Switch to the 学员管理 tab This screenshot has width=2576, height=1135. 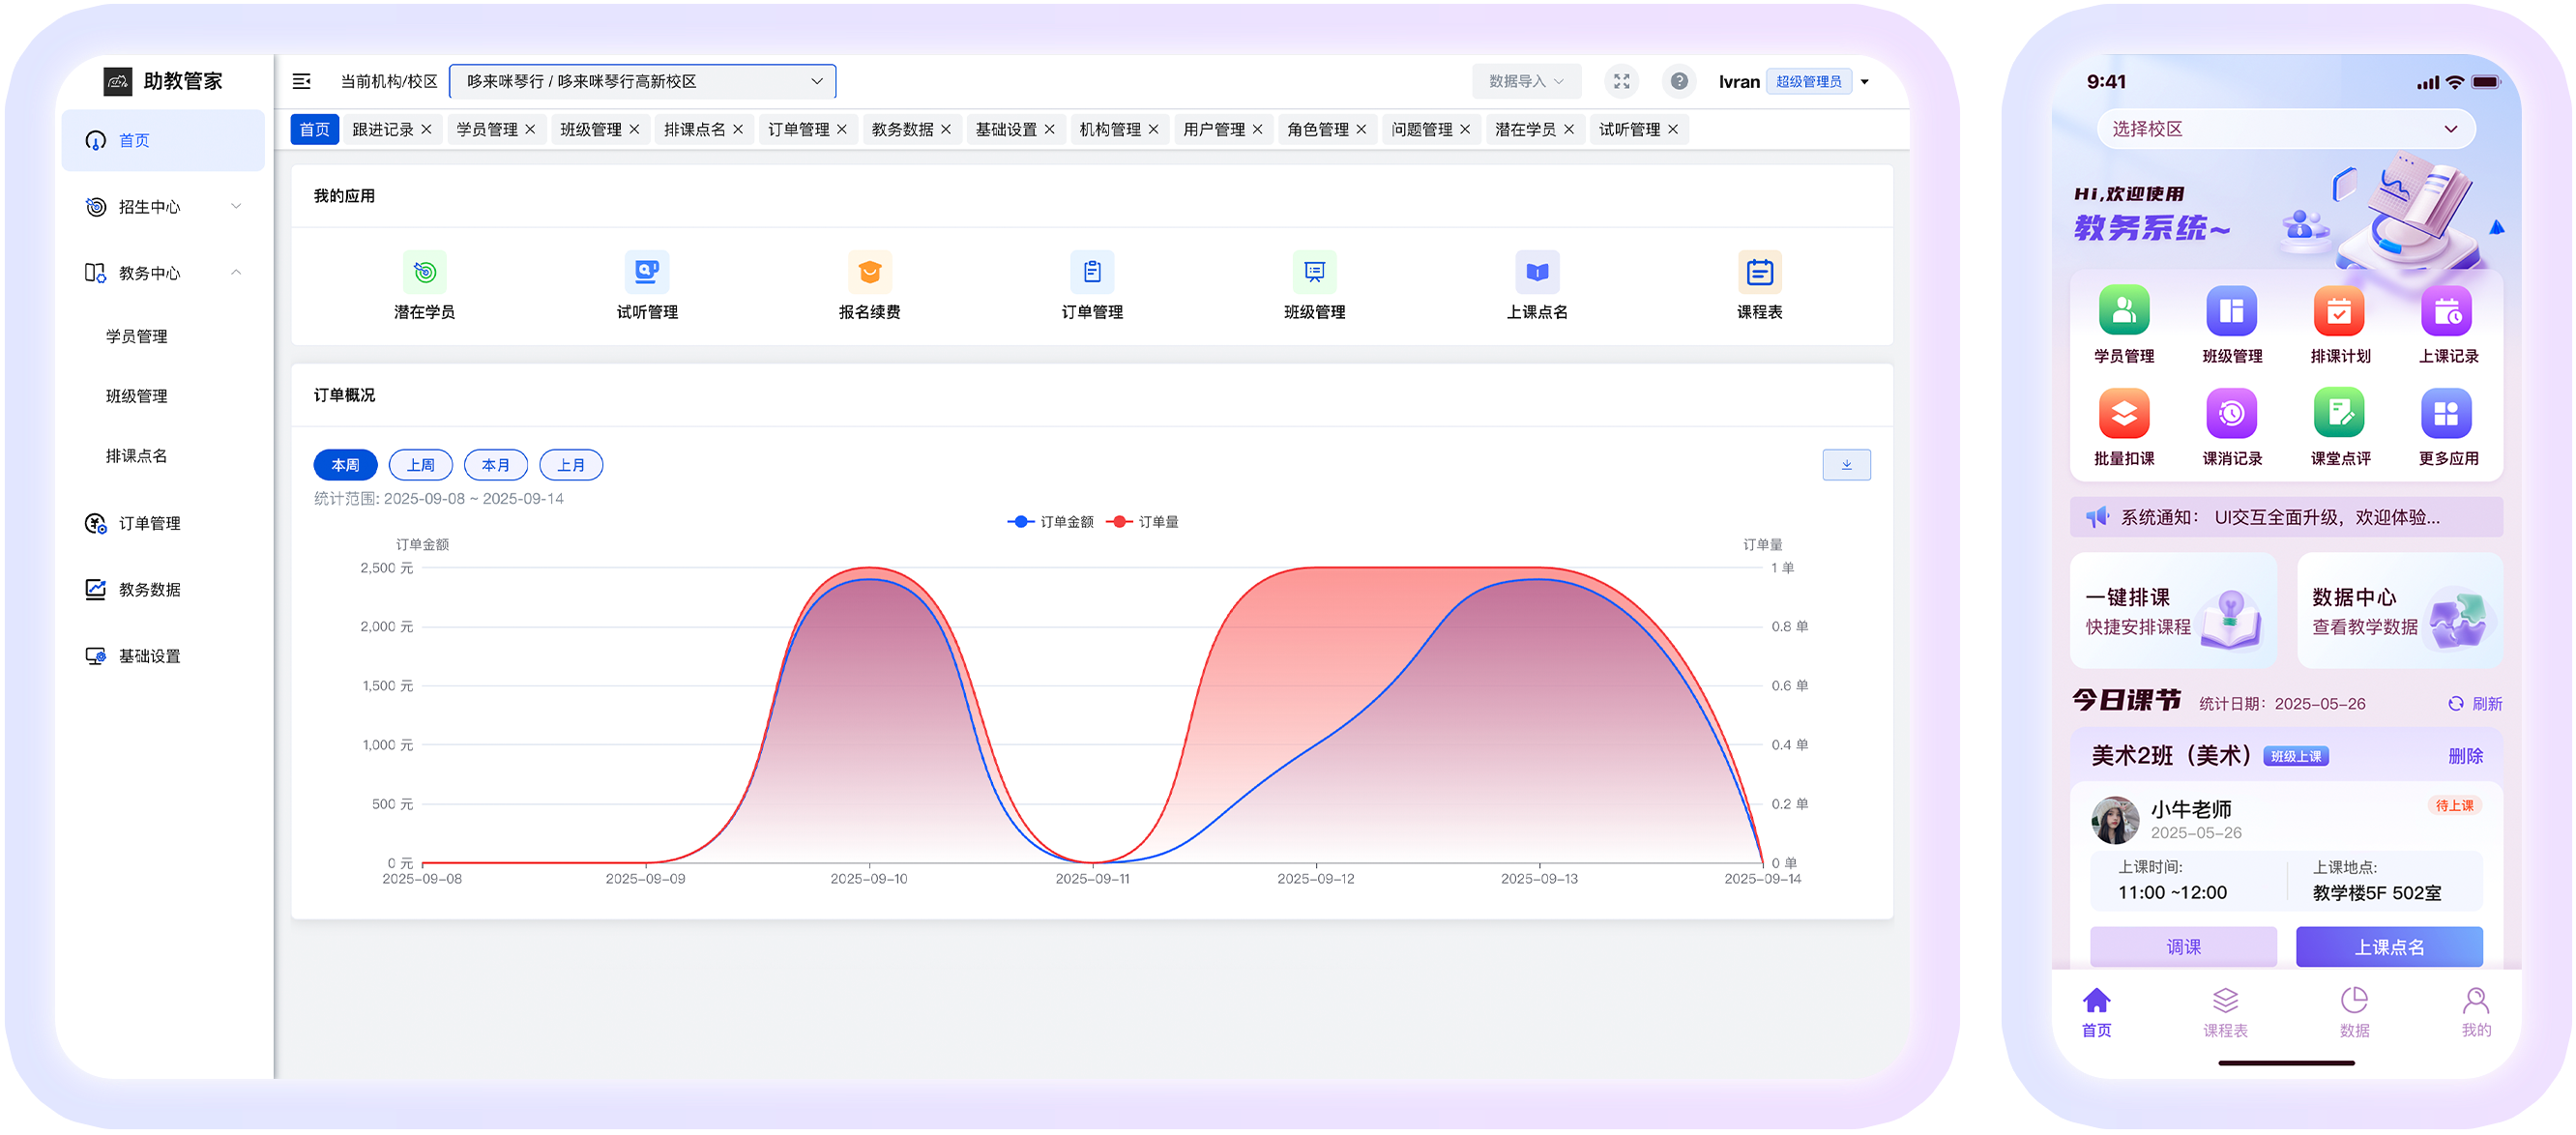(x=486, y=130)
